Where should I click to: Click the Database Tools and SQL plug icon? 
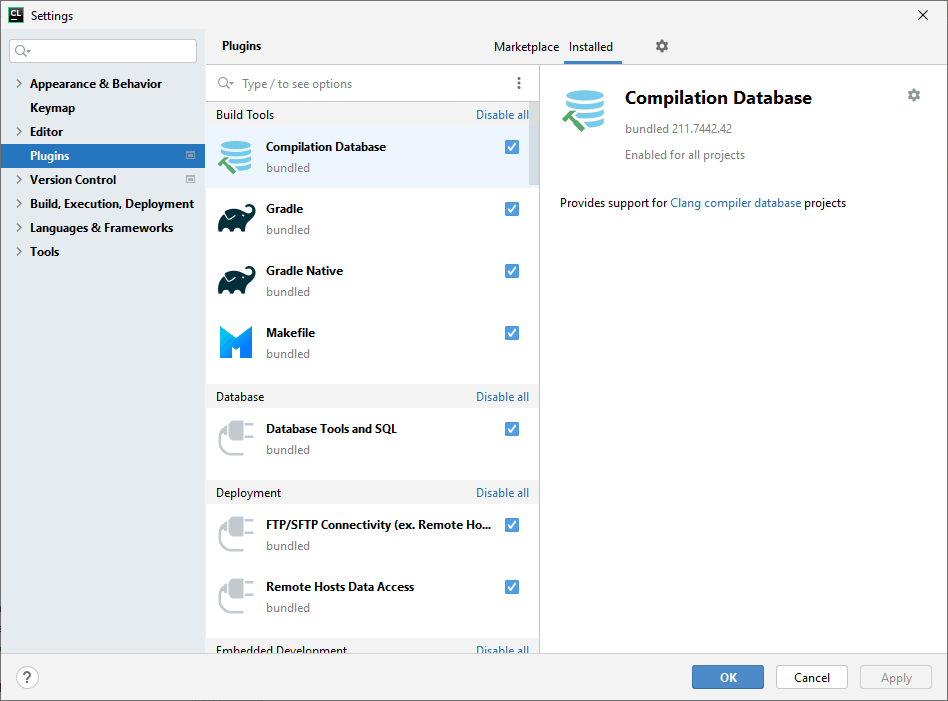(236, 439)
